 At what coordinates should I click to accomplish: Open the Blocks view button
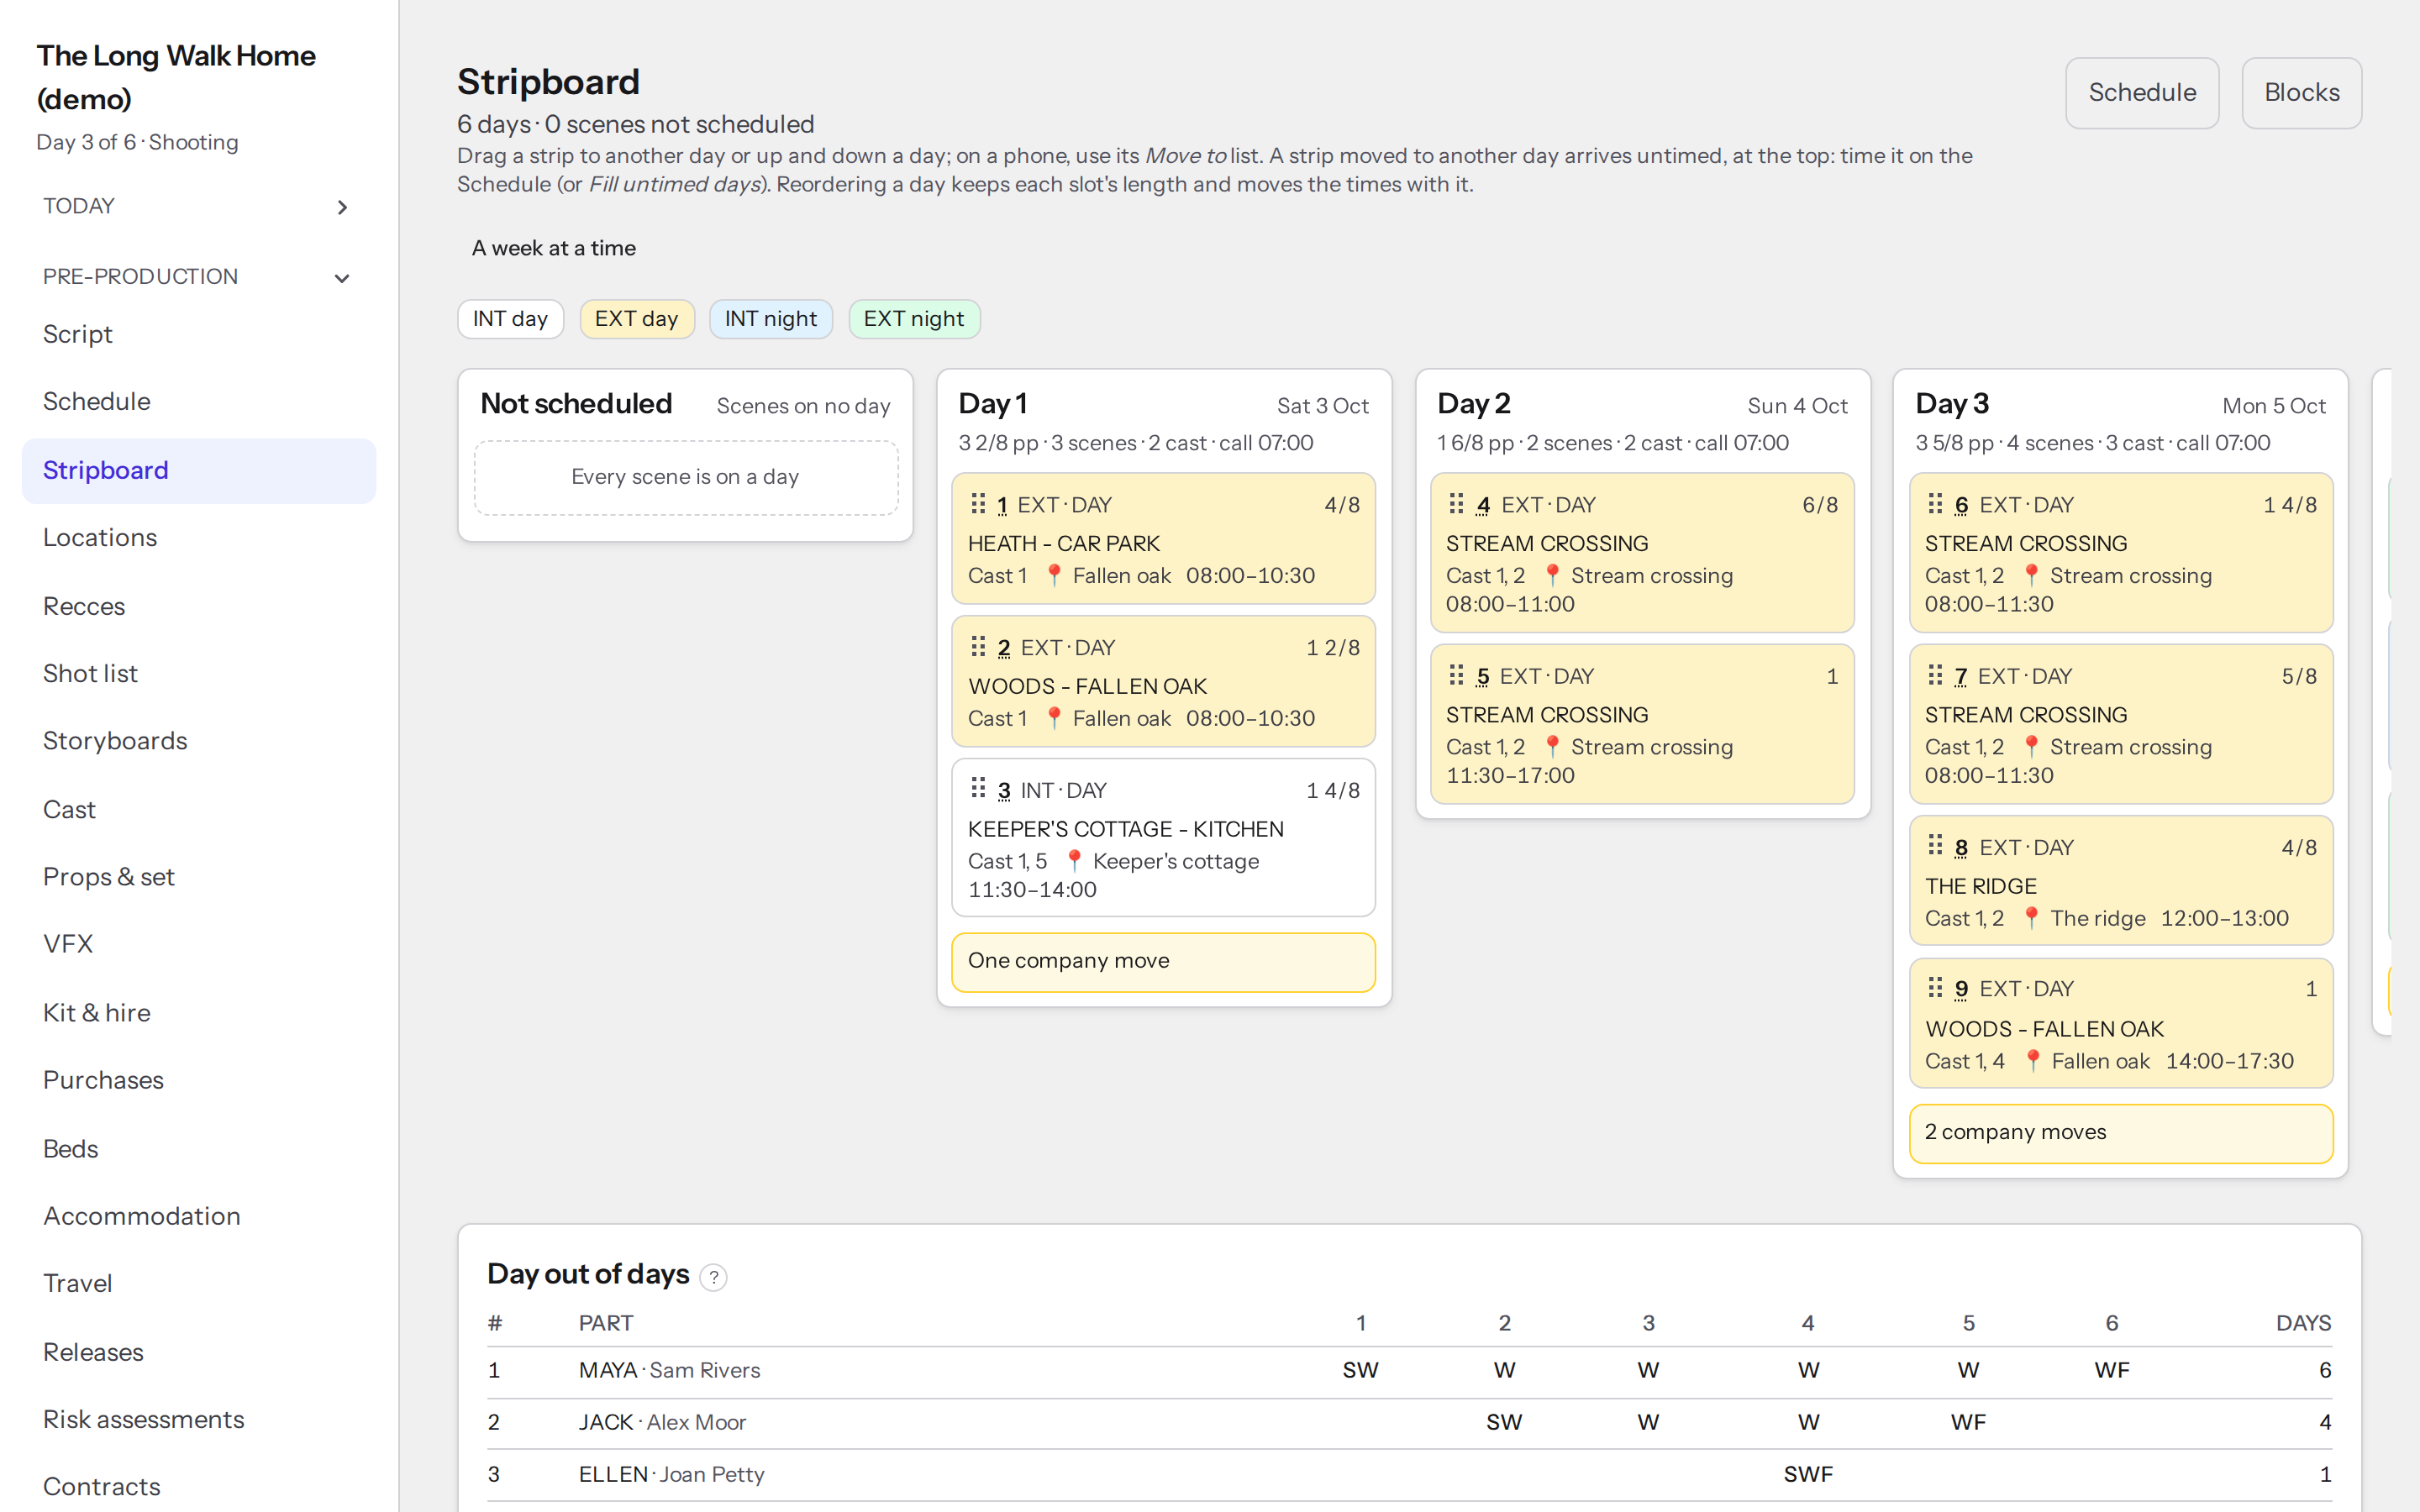[x=2301, y=93]
